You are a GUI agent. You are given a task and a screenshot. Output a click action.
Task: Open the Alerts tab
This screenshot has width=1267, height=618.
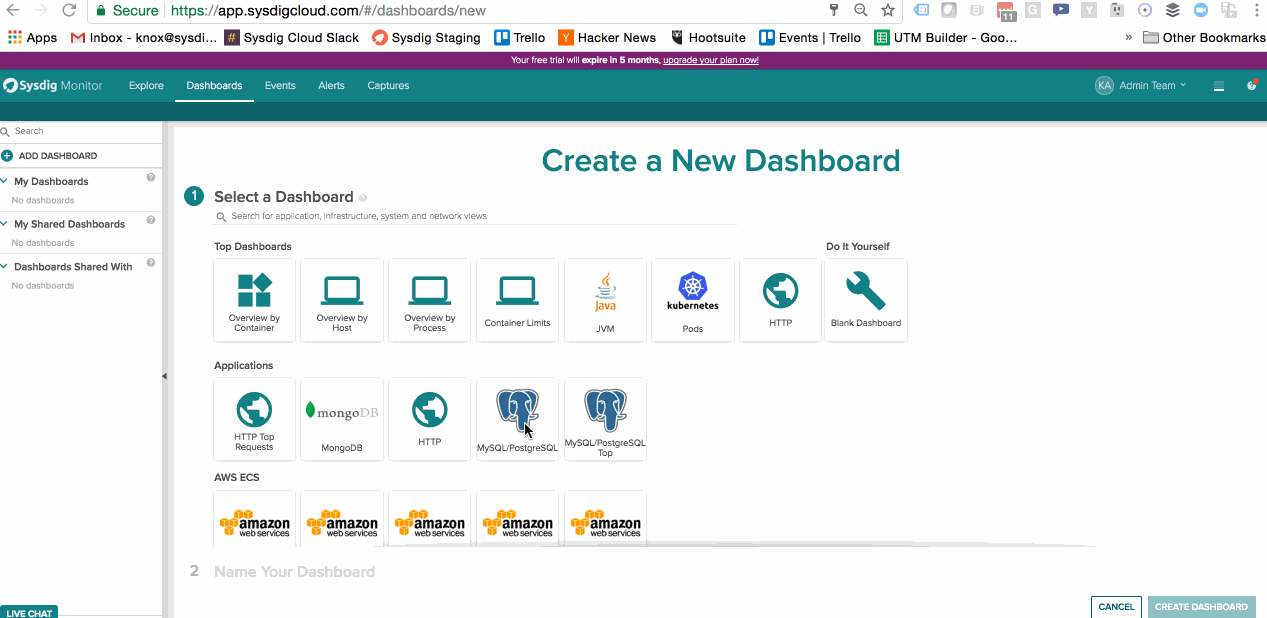(331, 85)
